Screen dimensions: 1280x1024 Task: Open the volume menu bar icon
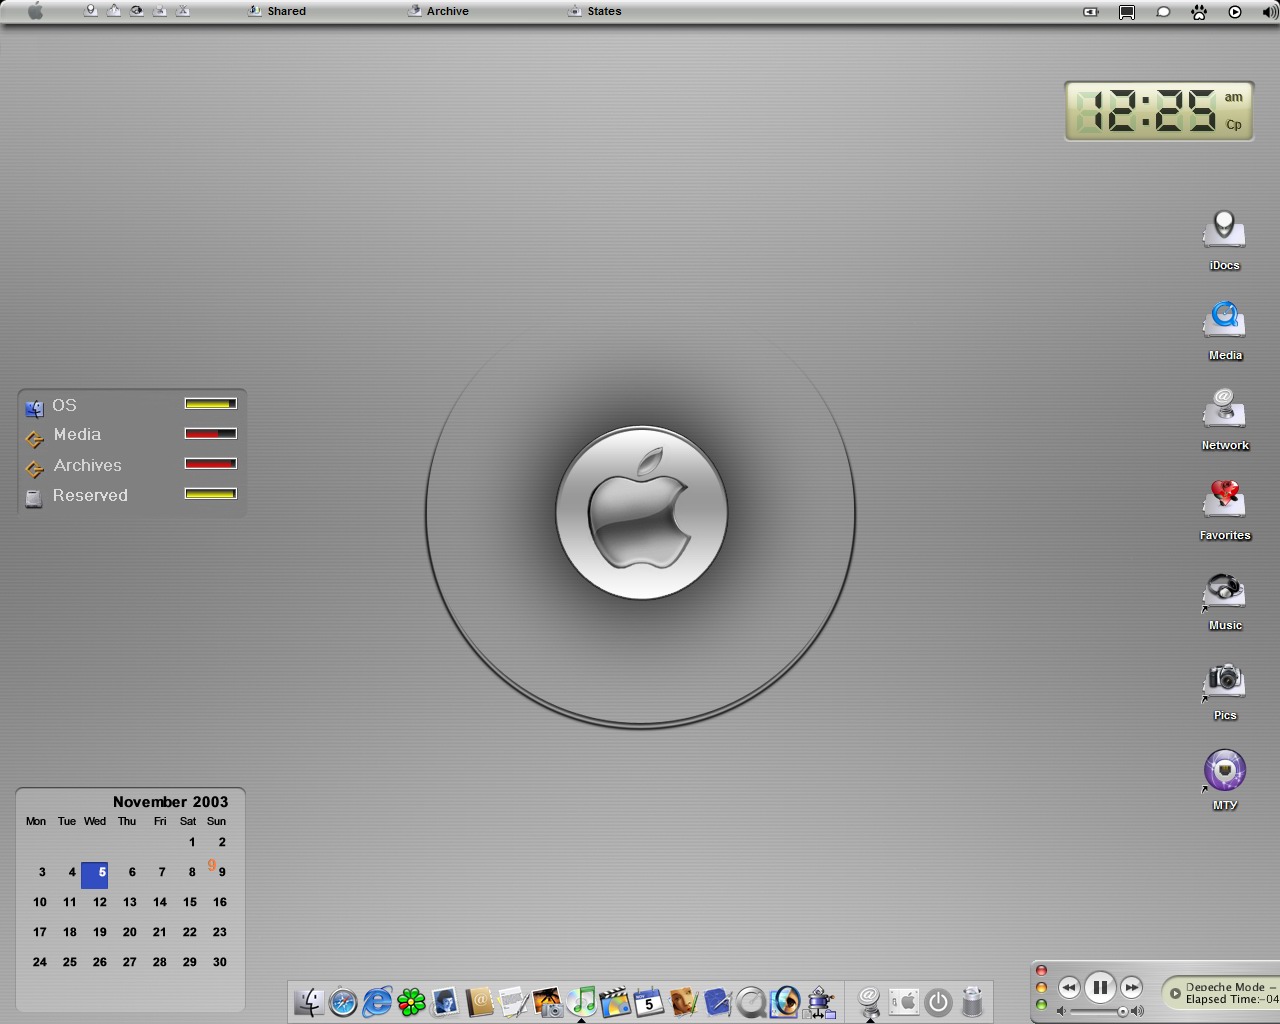coord(1270,12)
